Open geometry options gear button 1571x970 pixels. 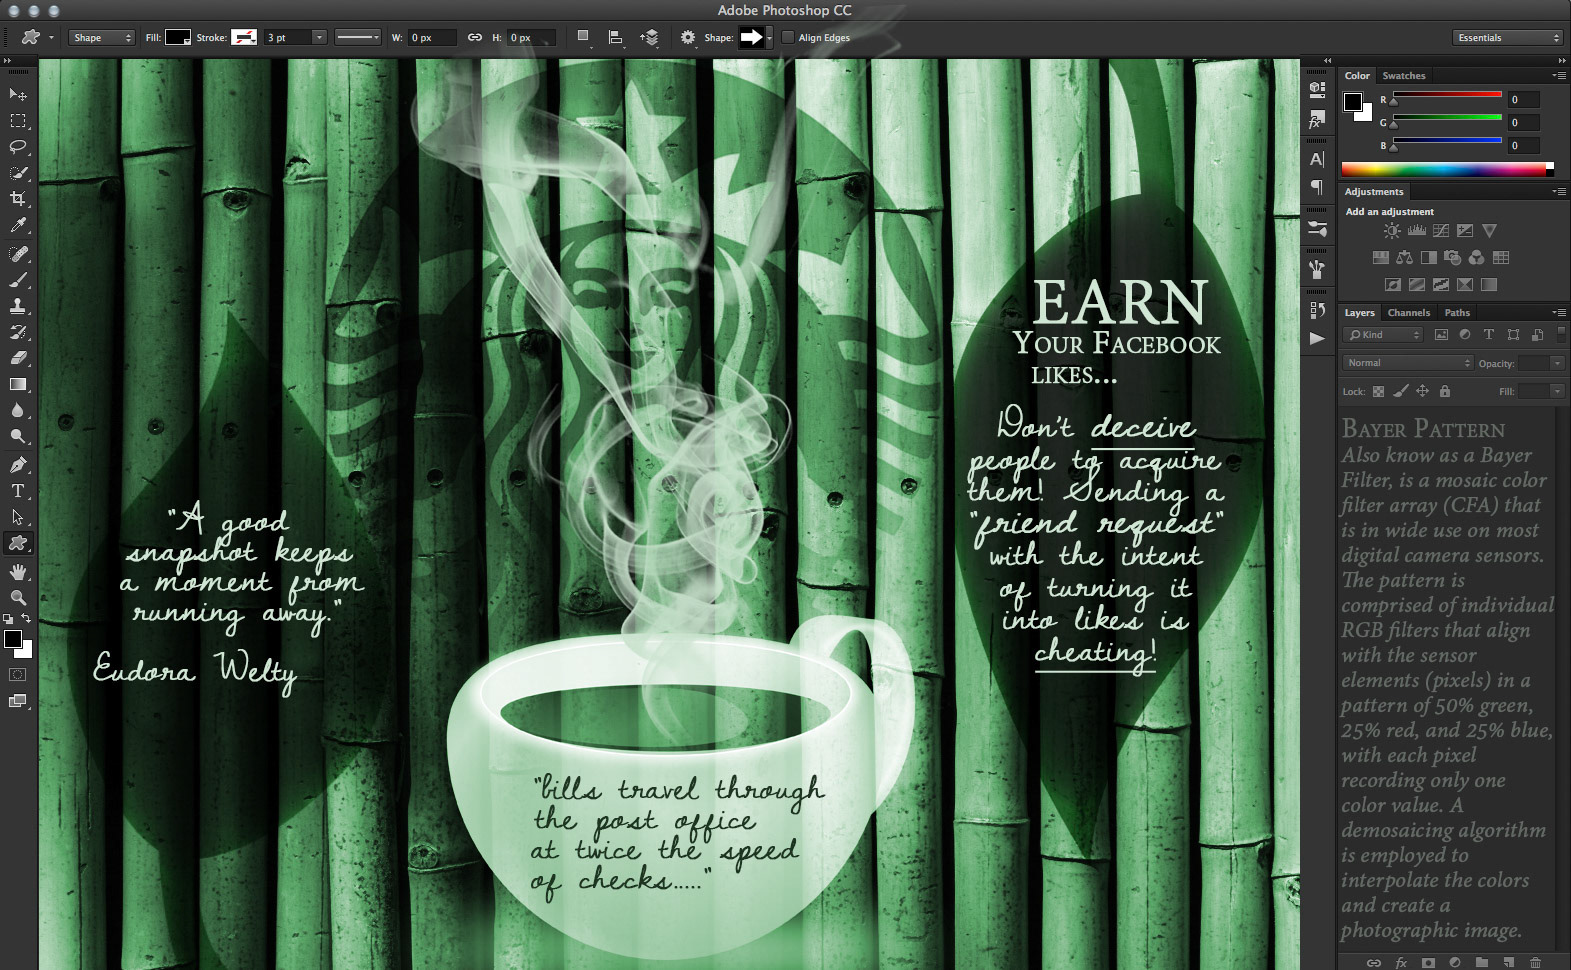688,38
